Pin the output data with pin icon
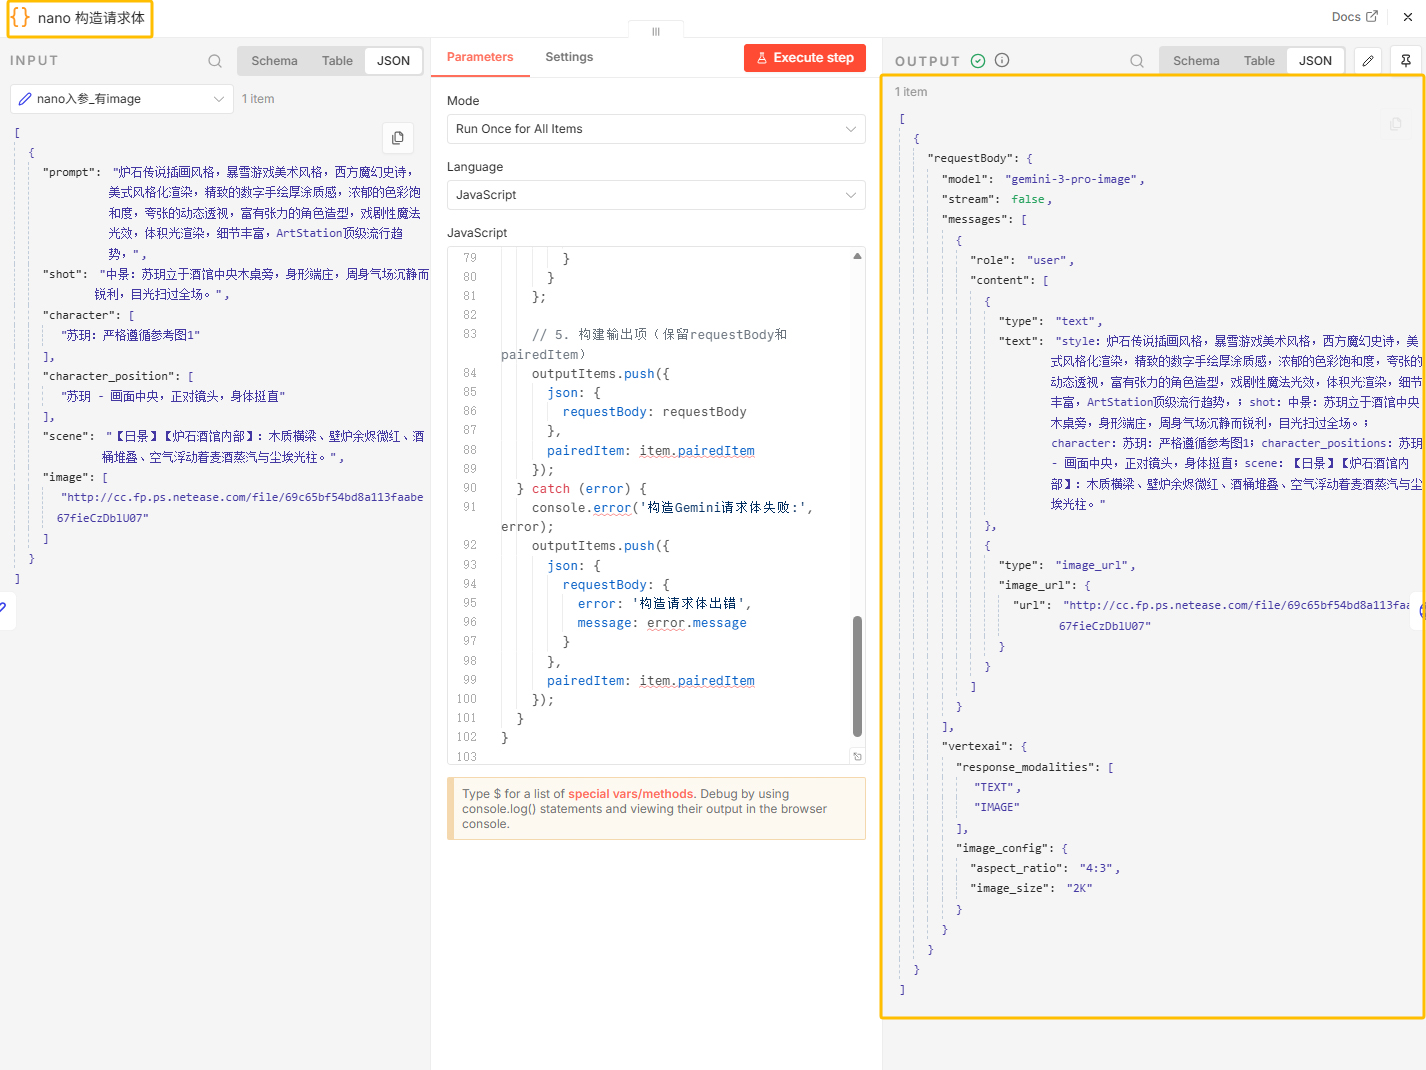 1406,61
